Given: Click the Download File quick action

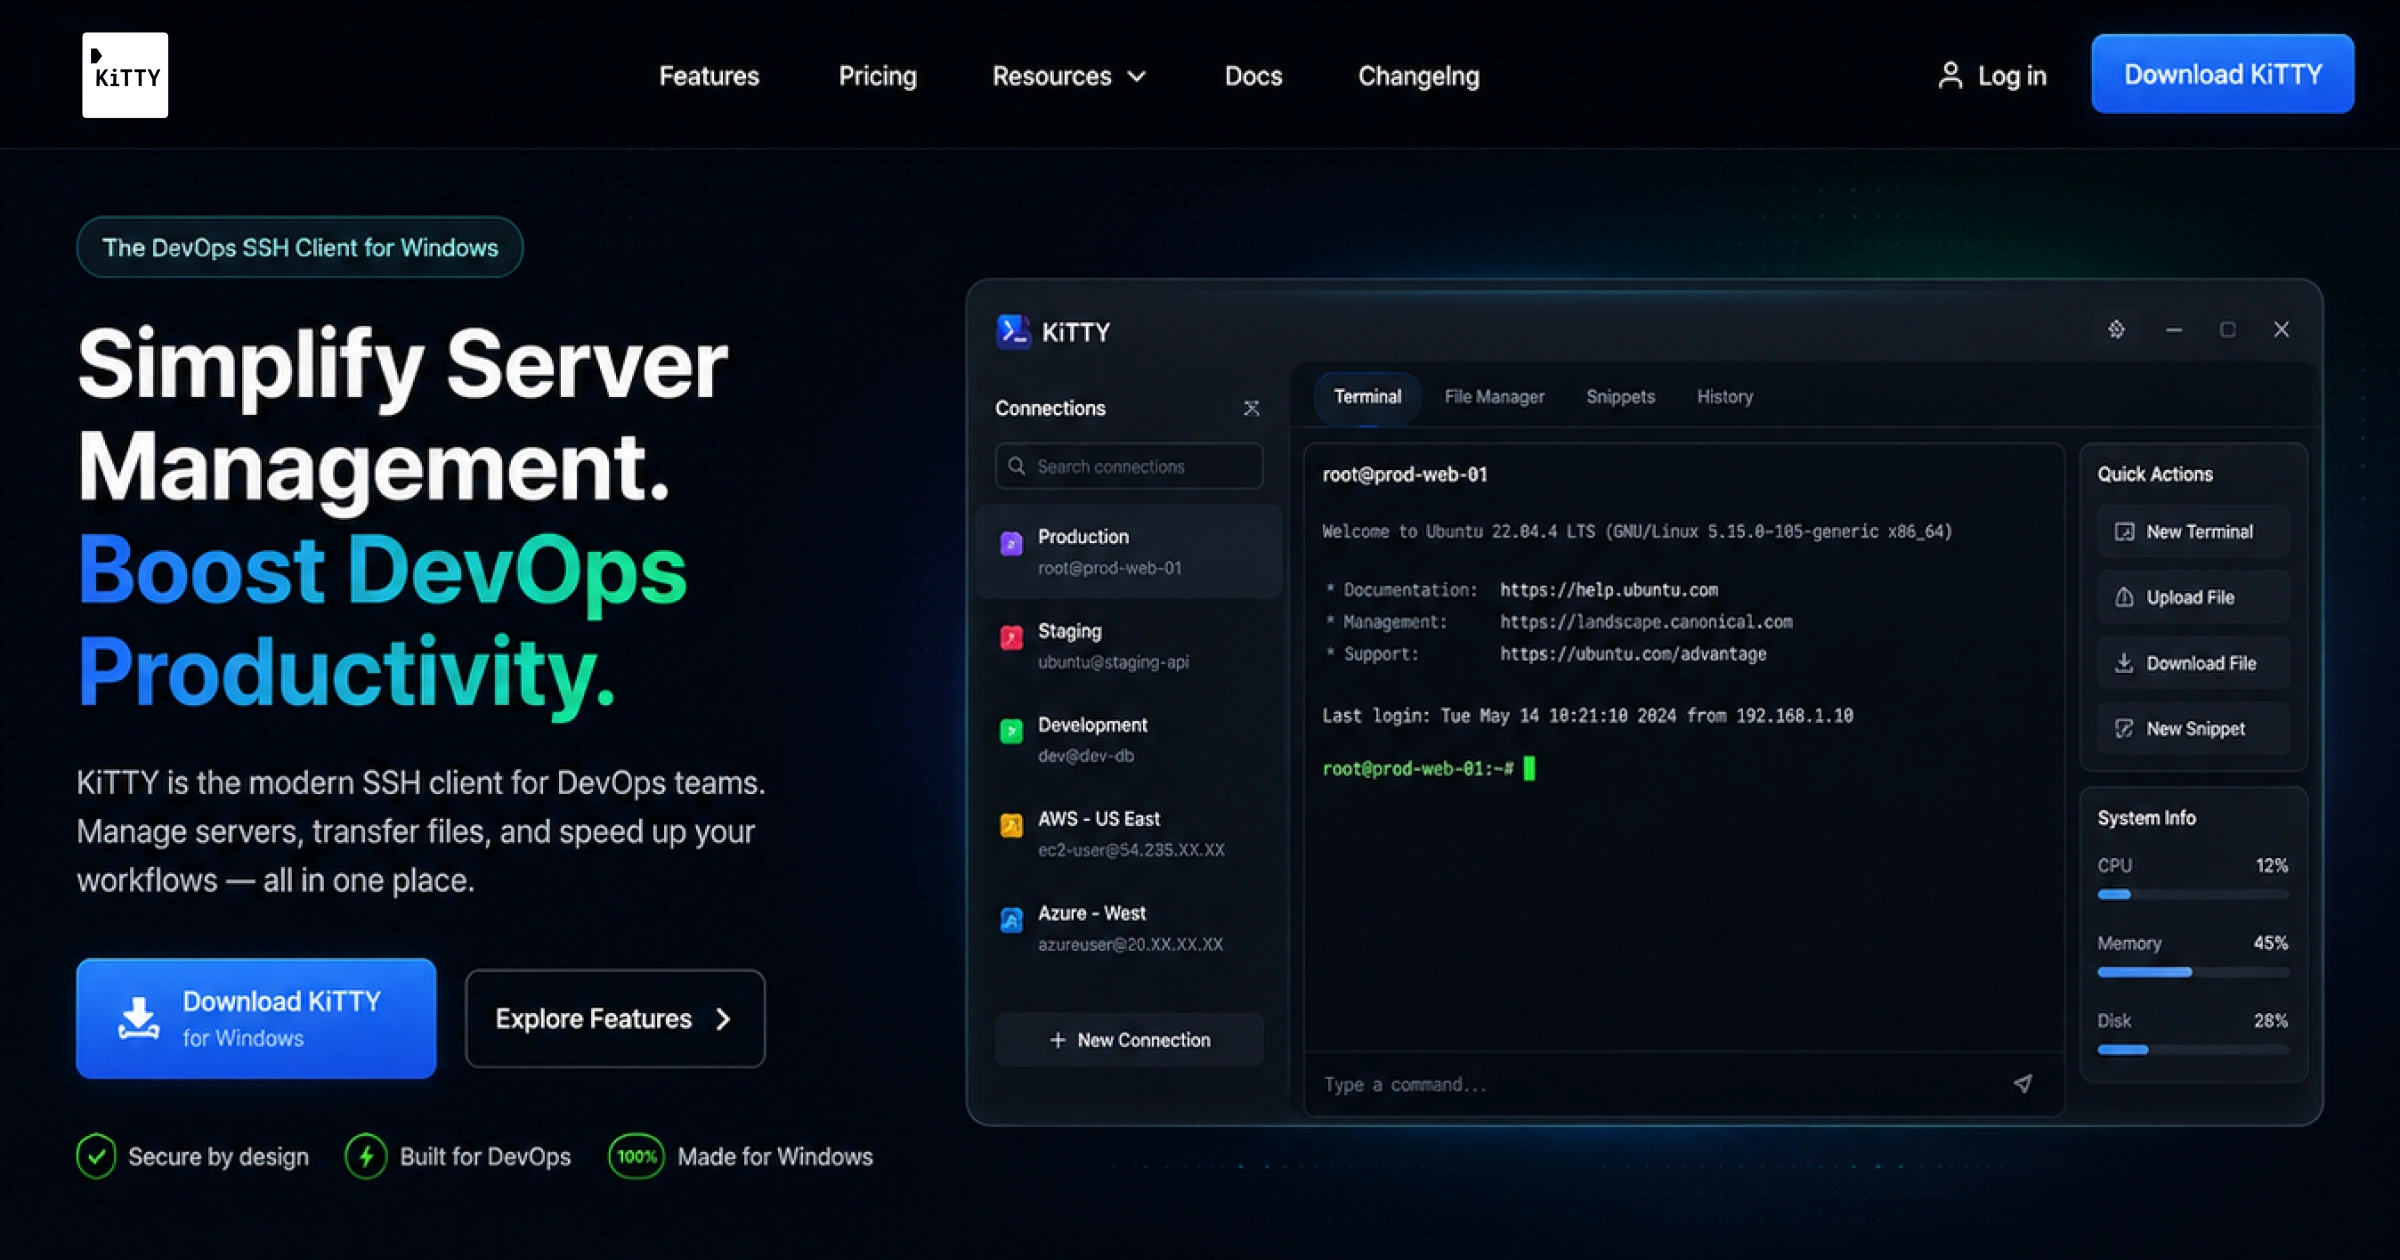Looking at the screenshot, I should click(x=2193, y=663).
